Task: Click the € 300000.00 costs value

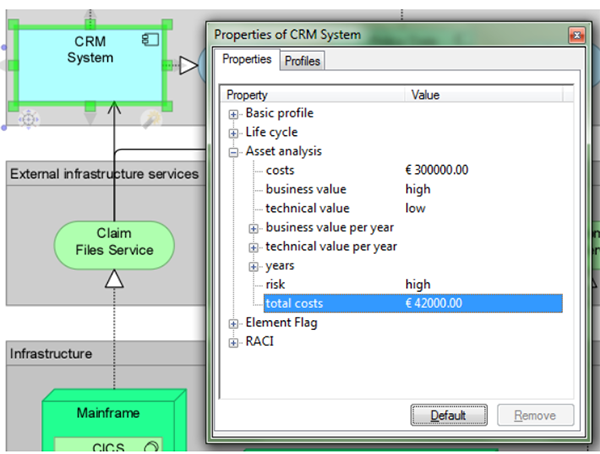Action: point(437,170)
